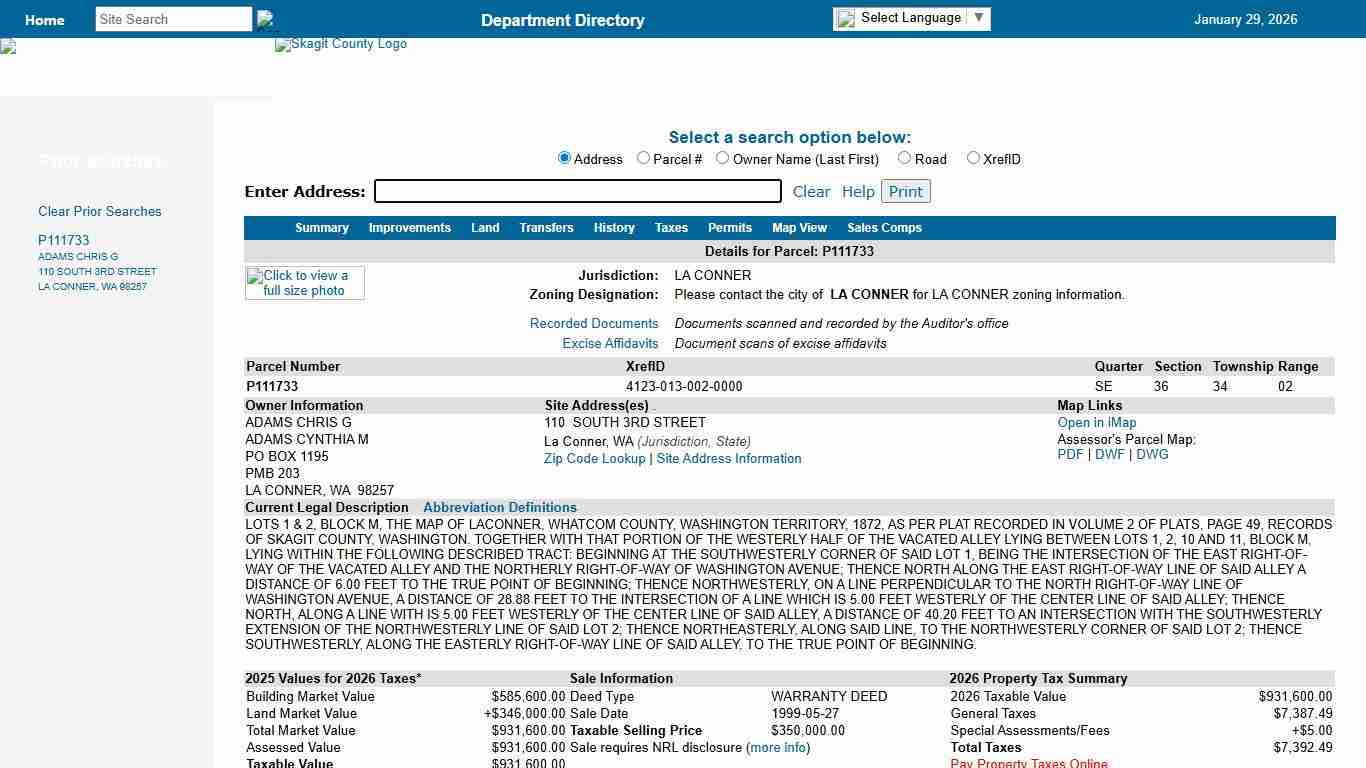
Task: Select the Road search option
Action: pyautogui.click(x=904, y=158)
